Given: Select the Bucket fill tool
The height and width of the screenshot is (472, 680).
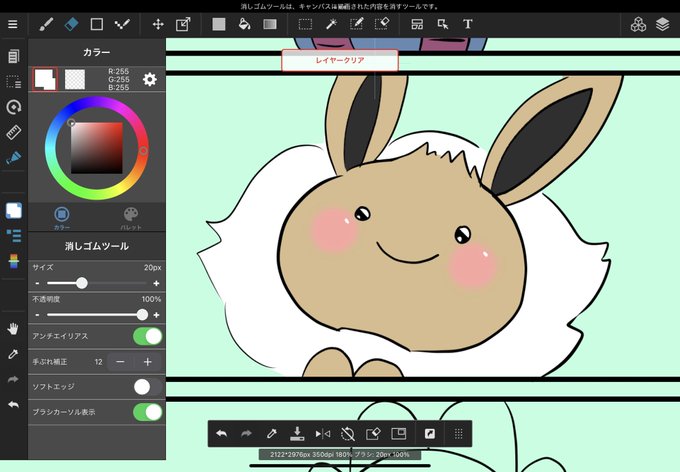Looking at the screenshot, I should coord(244,24).
